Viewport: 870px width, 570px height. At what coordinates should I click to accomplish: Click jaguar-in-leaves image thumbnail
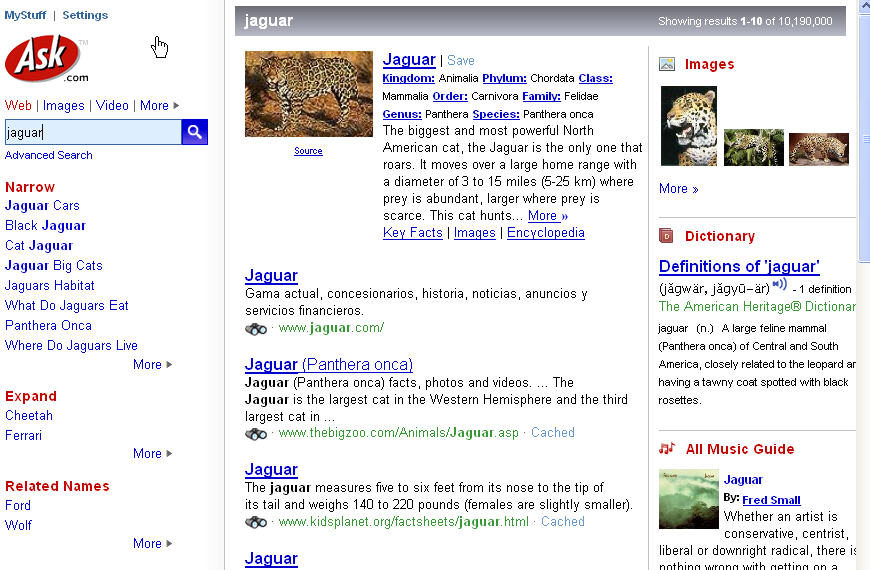(753, 147)
